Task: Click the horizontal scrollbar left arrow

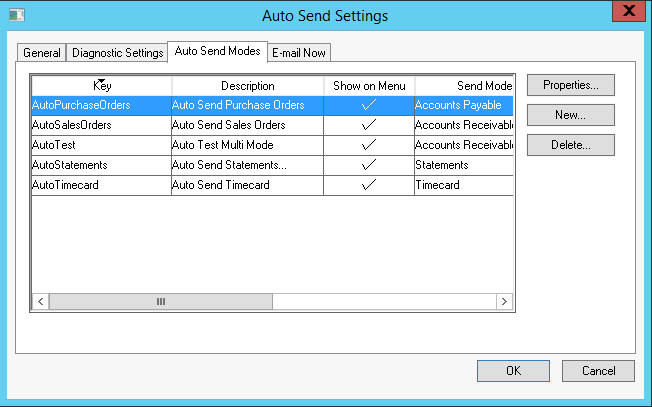Action: click(41, 301)
